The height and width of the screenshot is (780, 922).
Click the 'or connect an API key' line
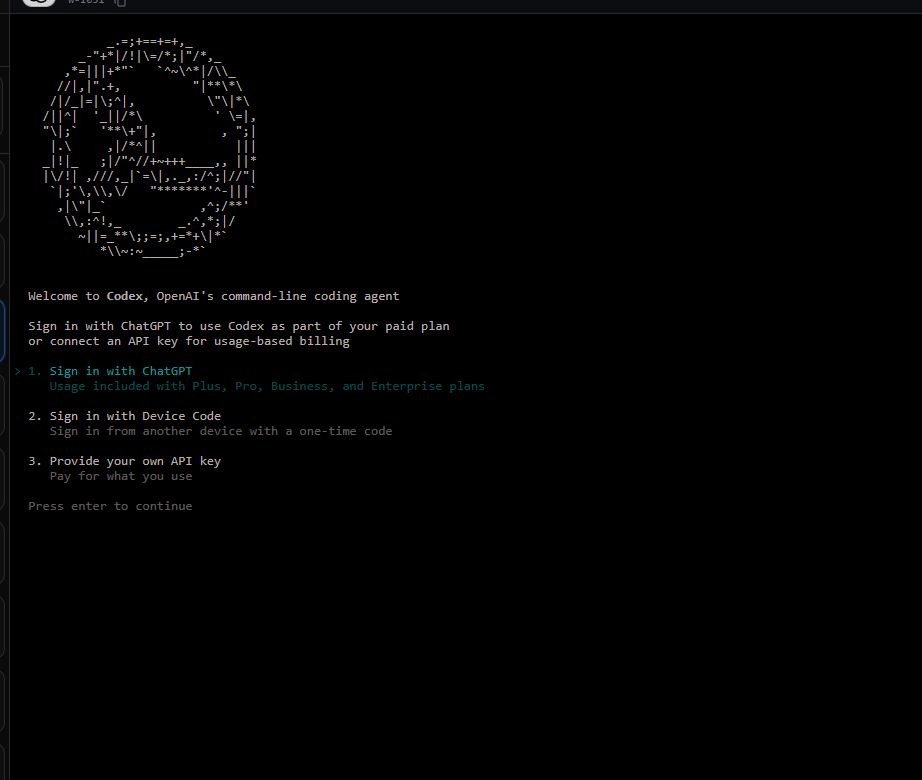coord(189,342)
